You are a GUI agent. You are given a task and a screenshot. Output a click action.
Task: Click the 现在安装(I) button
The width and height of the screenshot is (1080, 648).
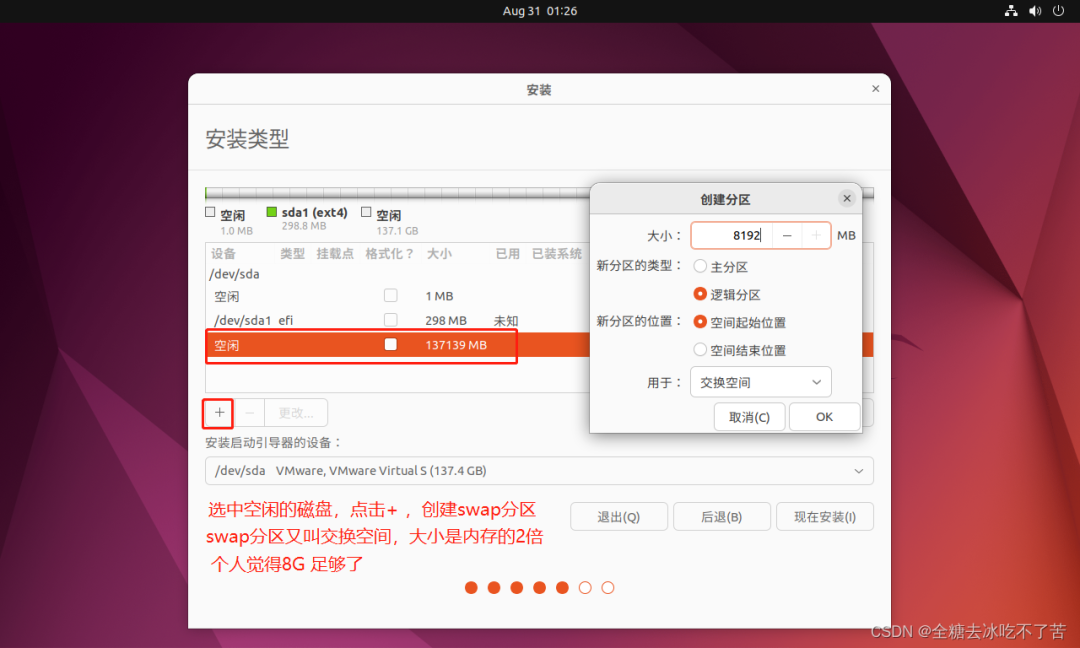pyautogui.click(x=824, y=517)
